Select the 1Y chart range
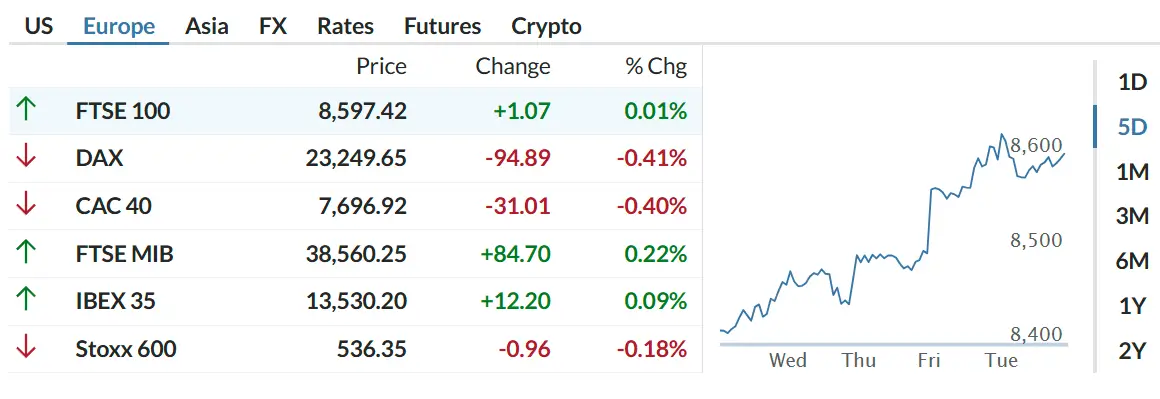The height and width of the screenshot is (399, 1160). pyautogui.click(x=1132, y=306)
